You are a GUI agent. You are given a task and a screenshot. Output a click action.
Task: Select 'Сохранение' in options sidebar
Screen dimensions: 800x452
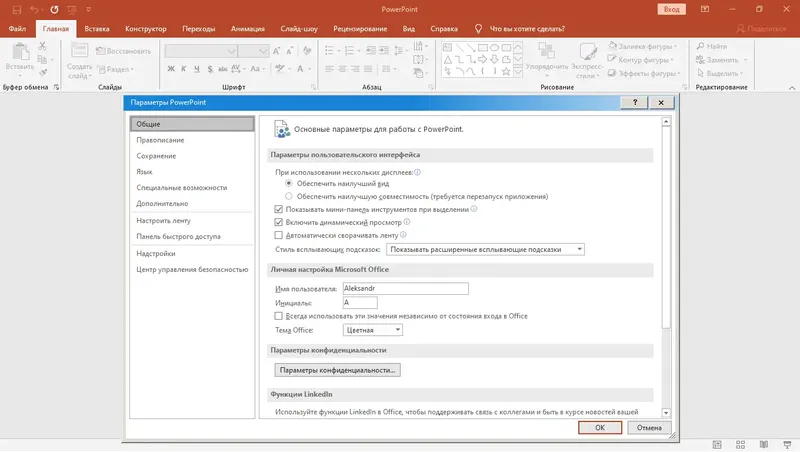point(192,156)
